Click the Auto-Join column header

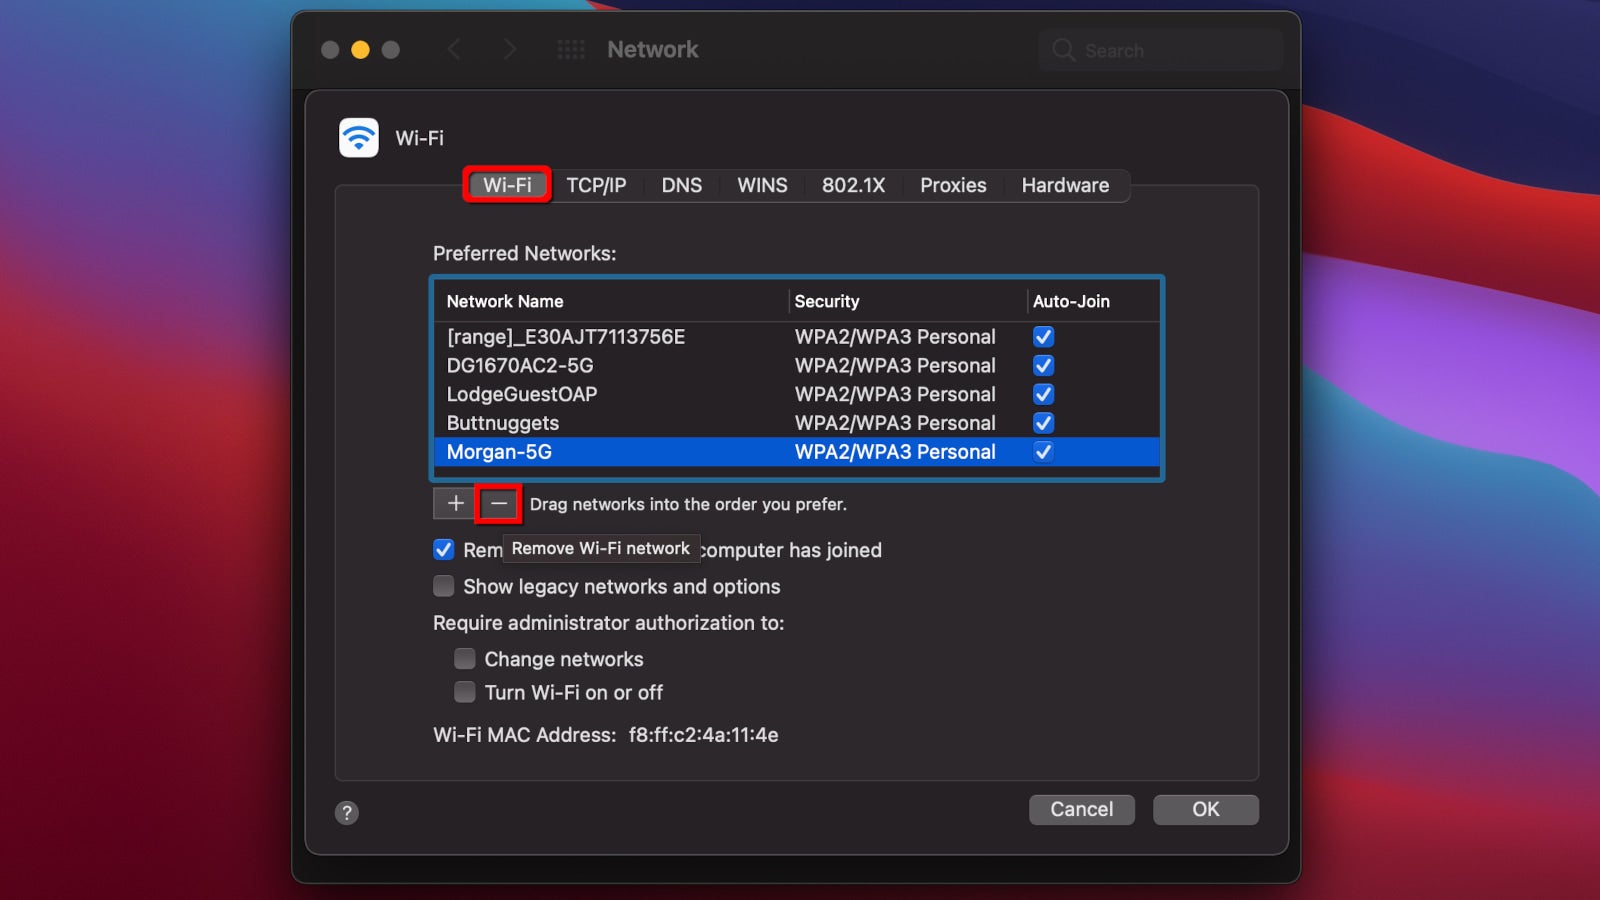pos(1093,301)
